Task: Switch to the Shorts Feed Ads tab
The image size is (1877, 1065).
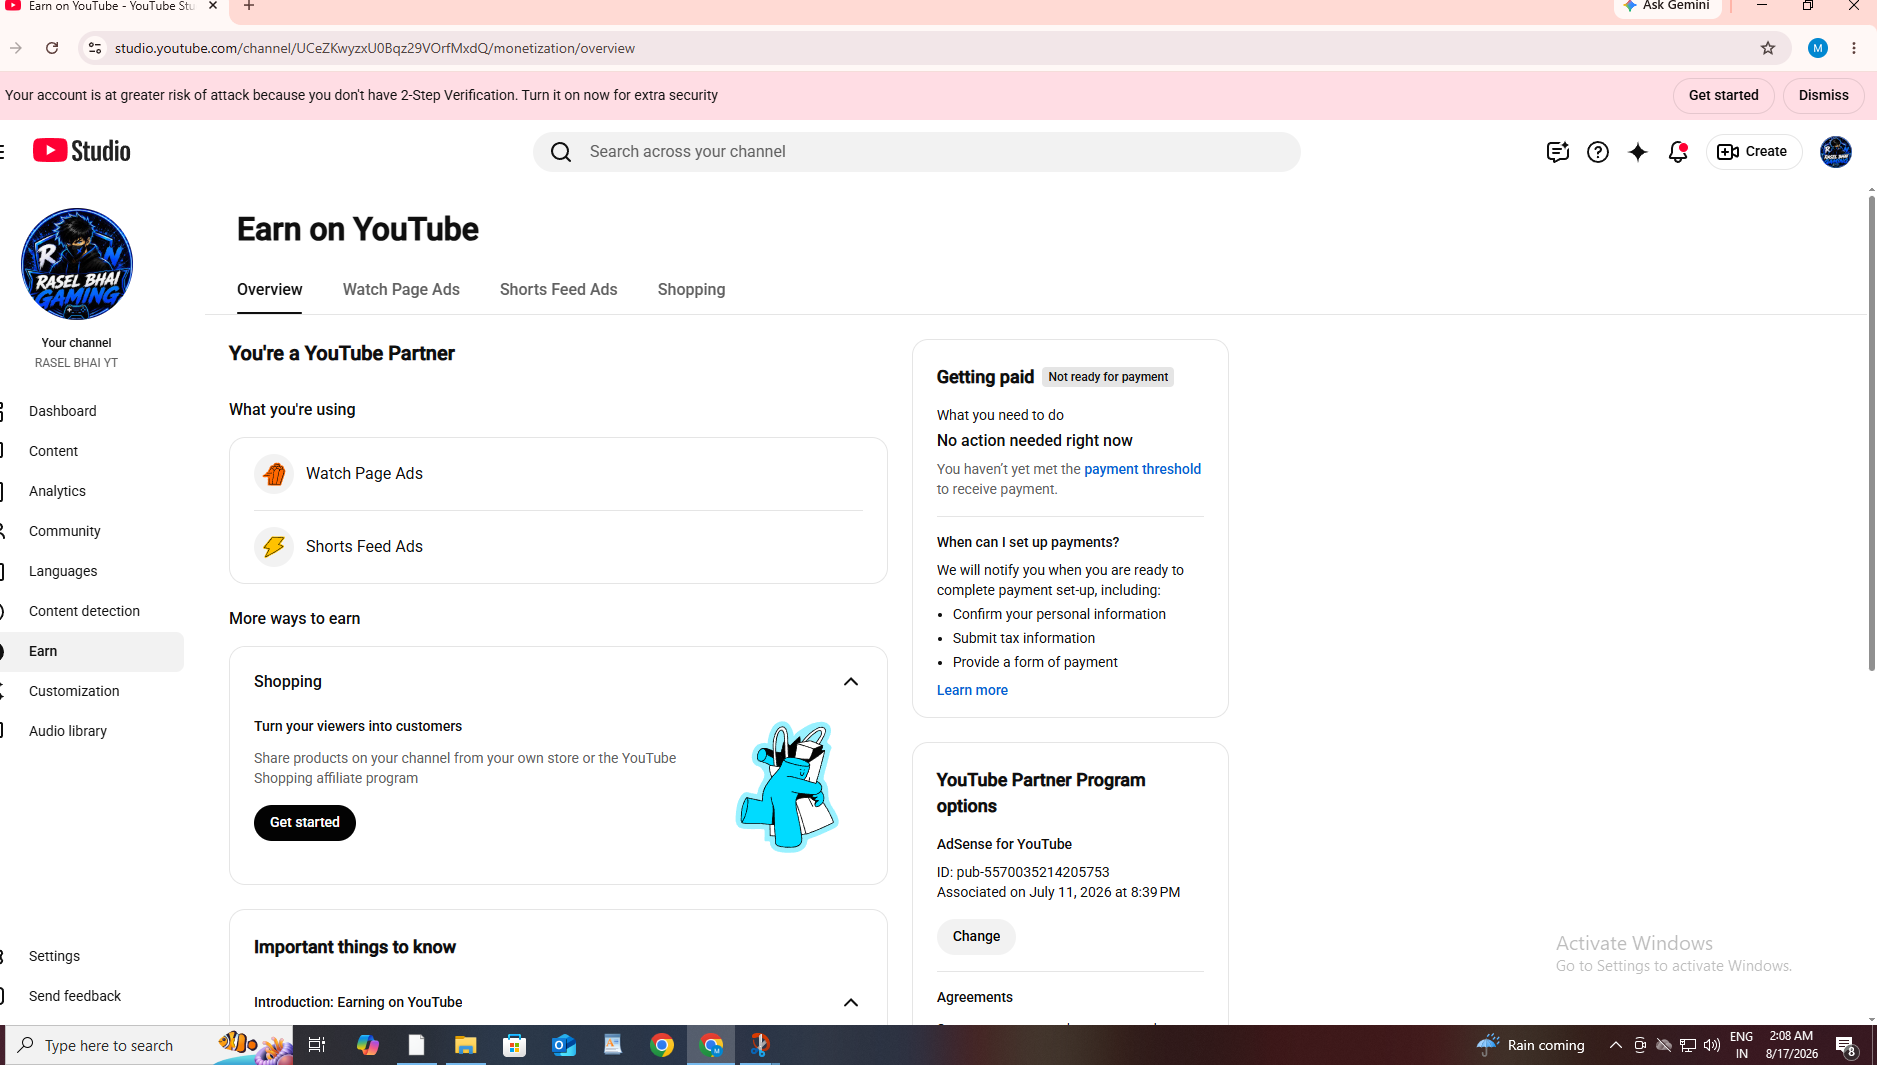Action: (559, 290)
